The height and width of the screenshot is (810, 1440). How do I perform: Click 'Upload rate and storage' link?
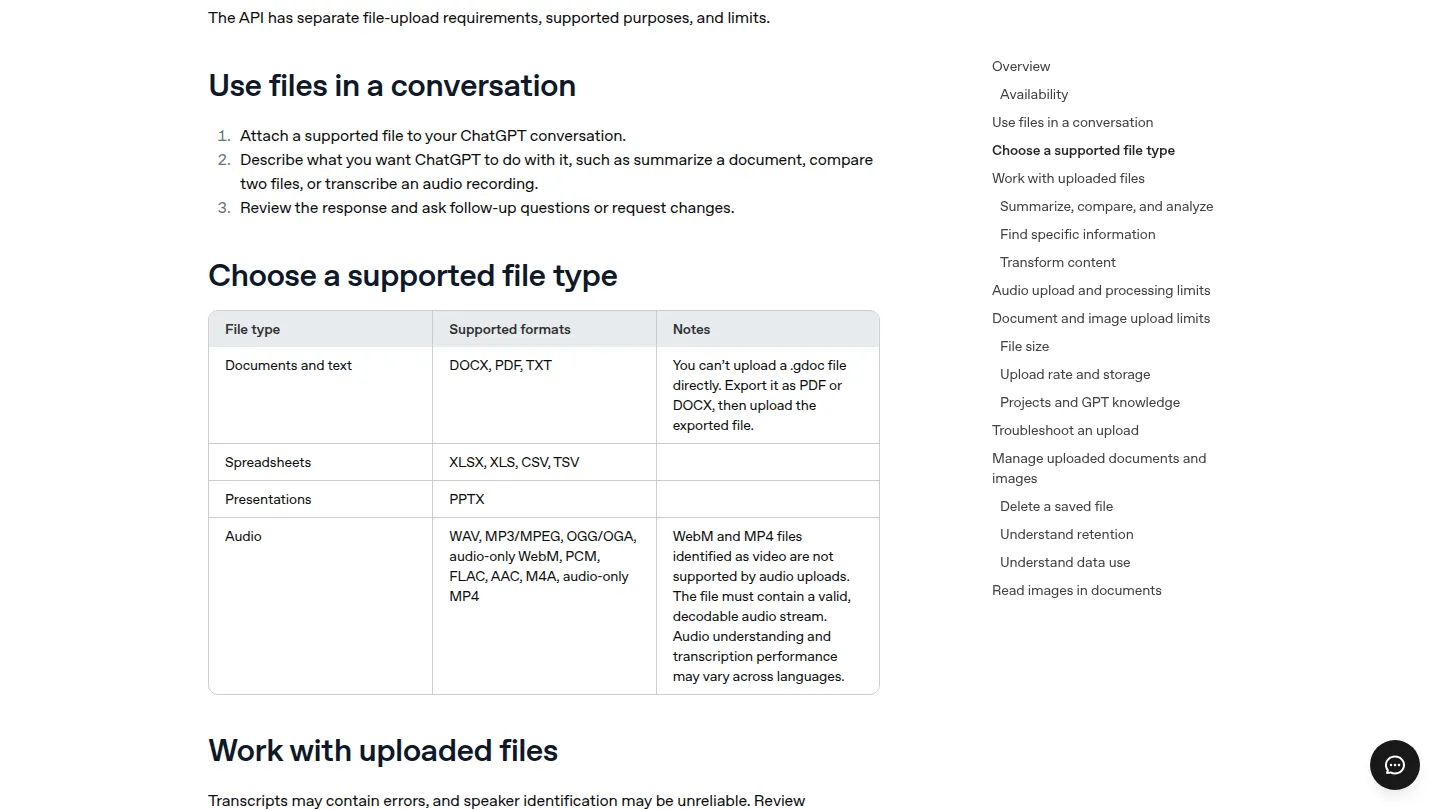coord(1075,374)
